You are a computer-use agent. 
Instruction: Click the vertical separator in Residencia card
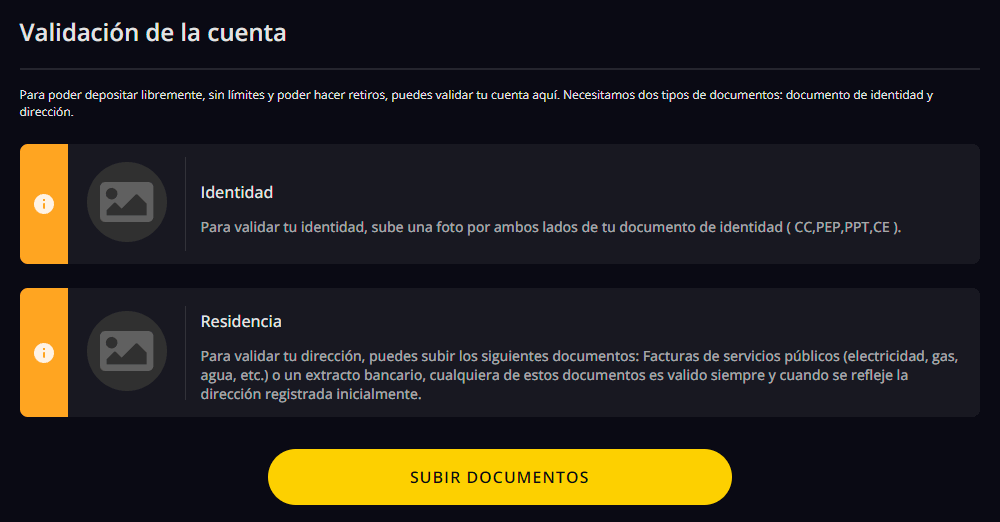[186, 353]
